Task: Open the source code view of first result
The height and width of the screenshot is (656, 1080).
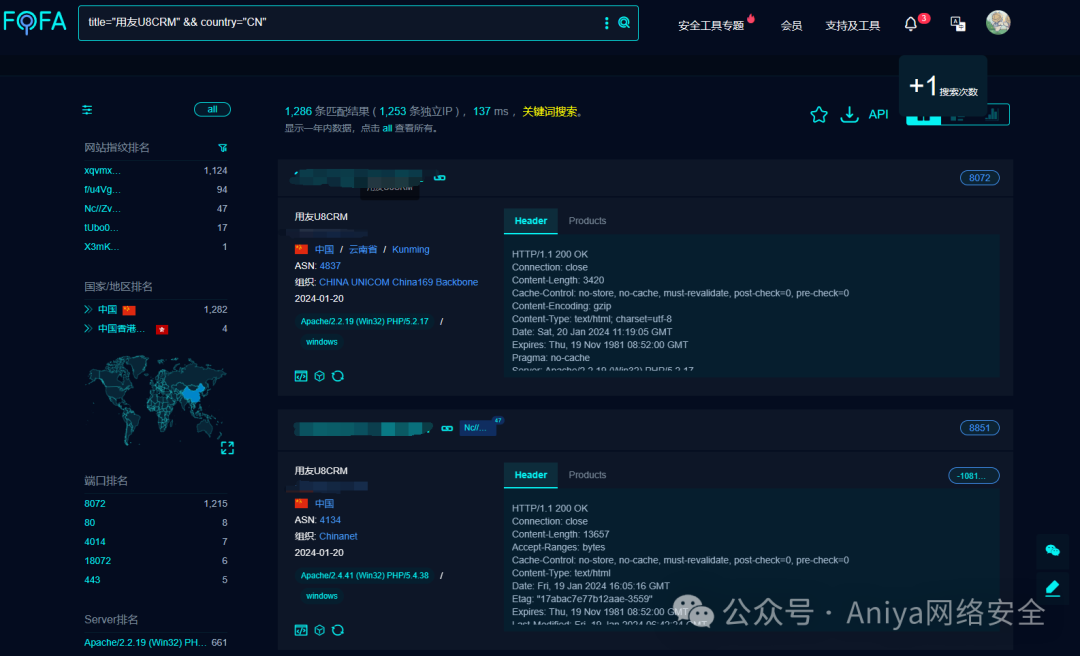Action: tap(301, 376)
